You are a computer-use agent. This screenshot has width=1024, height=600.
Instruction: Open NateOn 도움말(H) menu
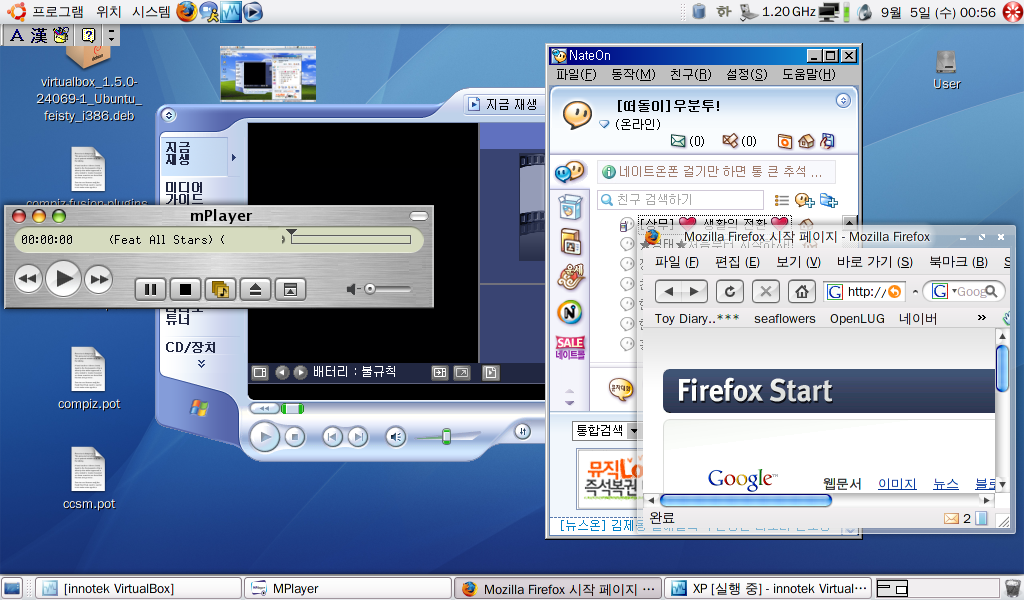808,74
